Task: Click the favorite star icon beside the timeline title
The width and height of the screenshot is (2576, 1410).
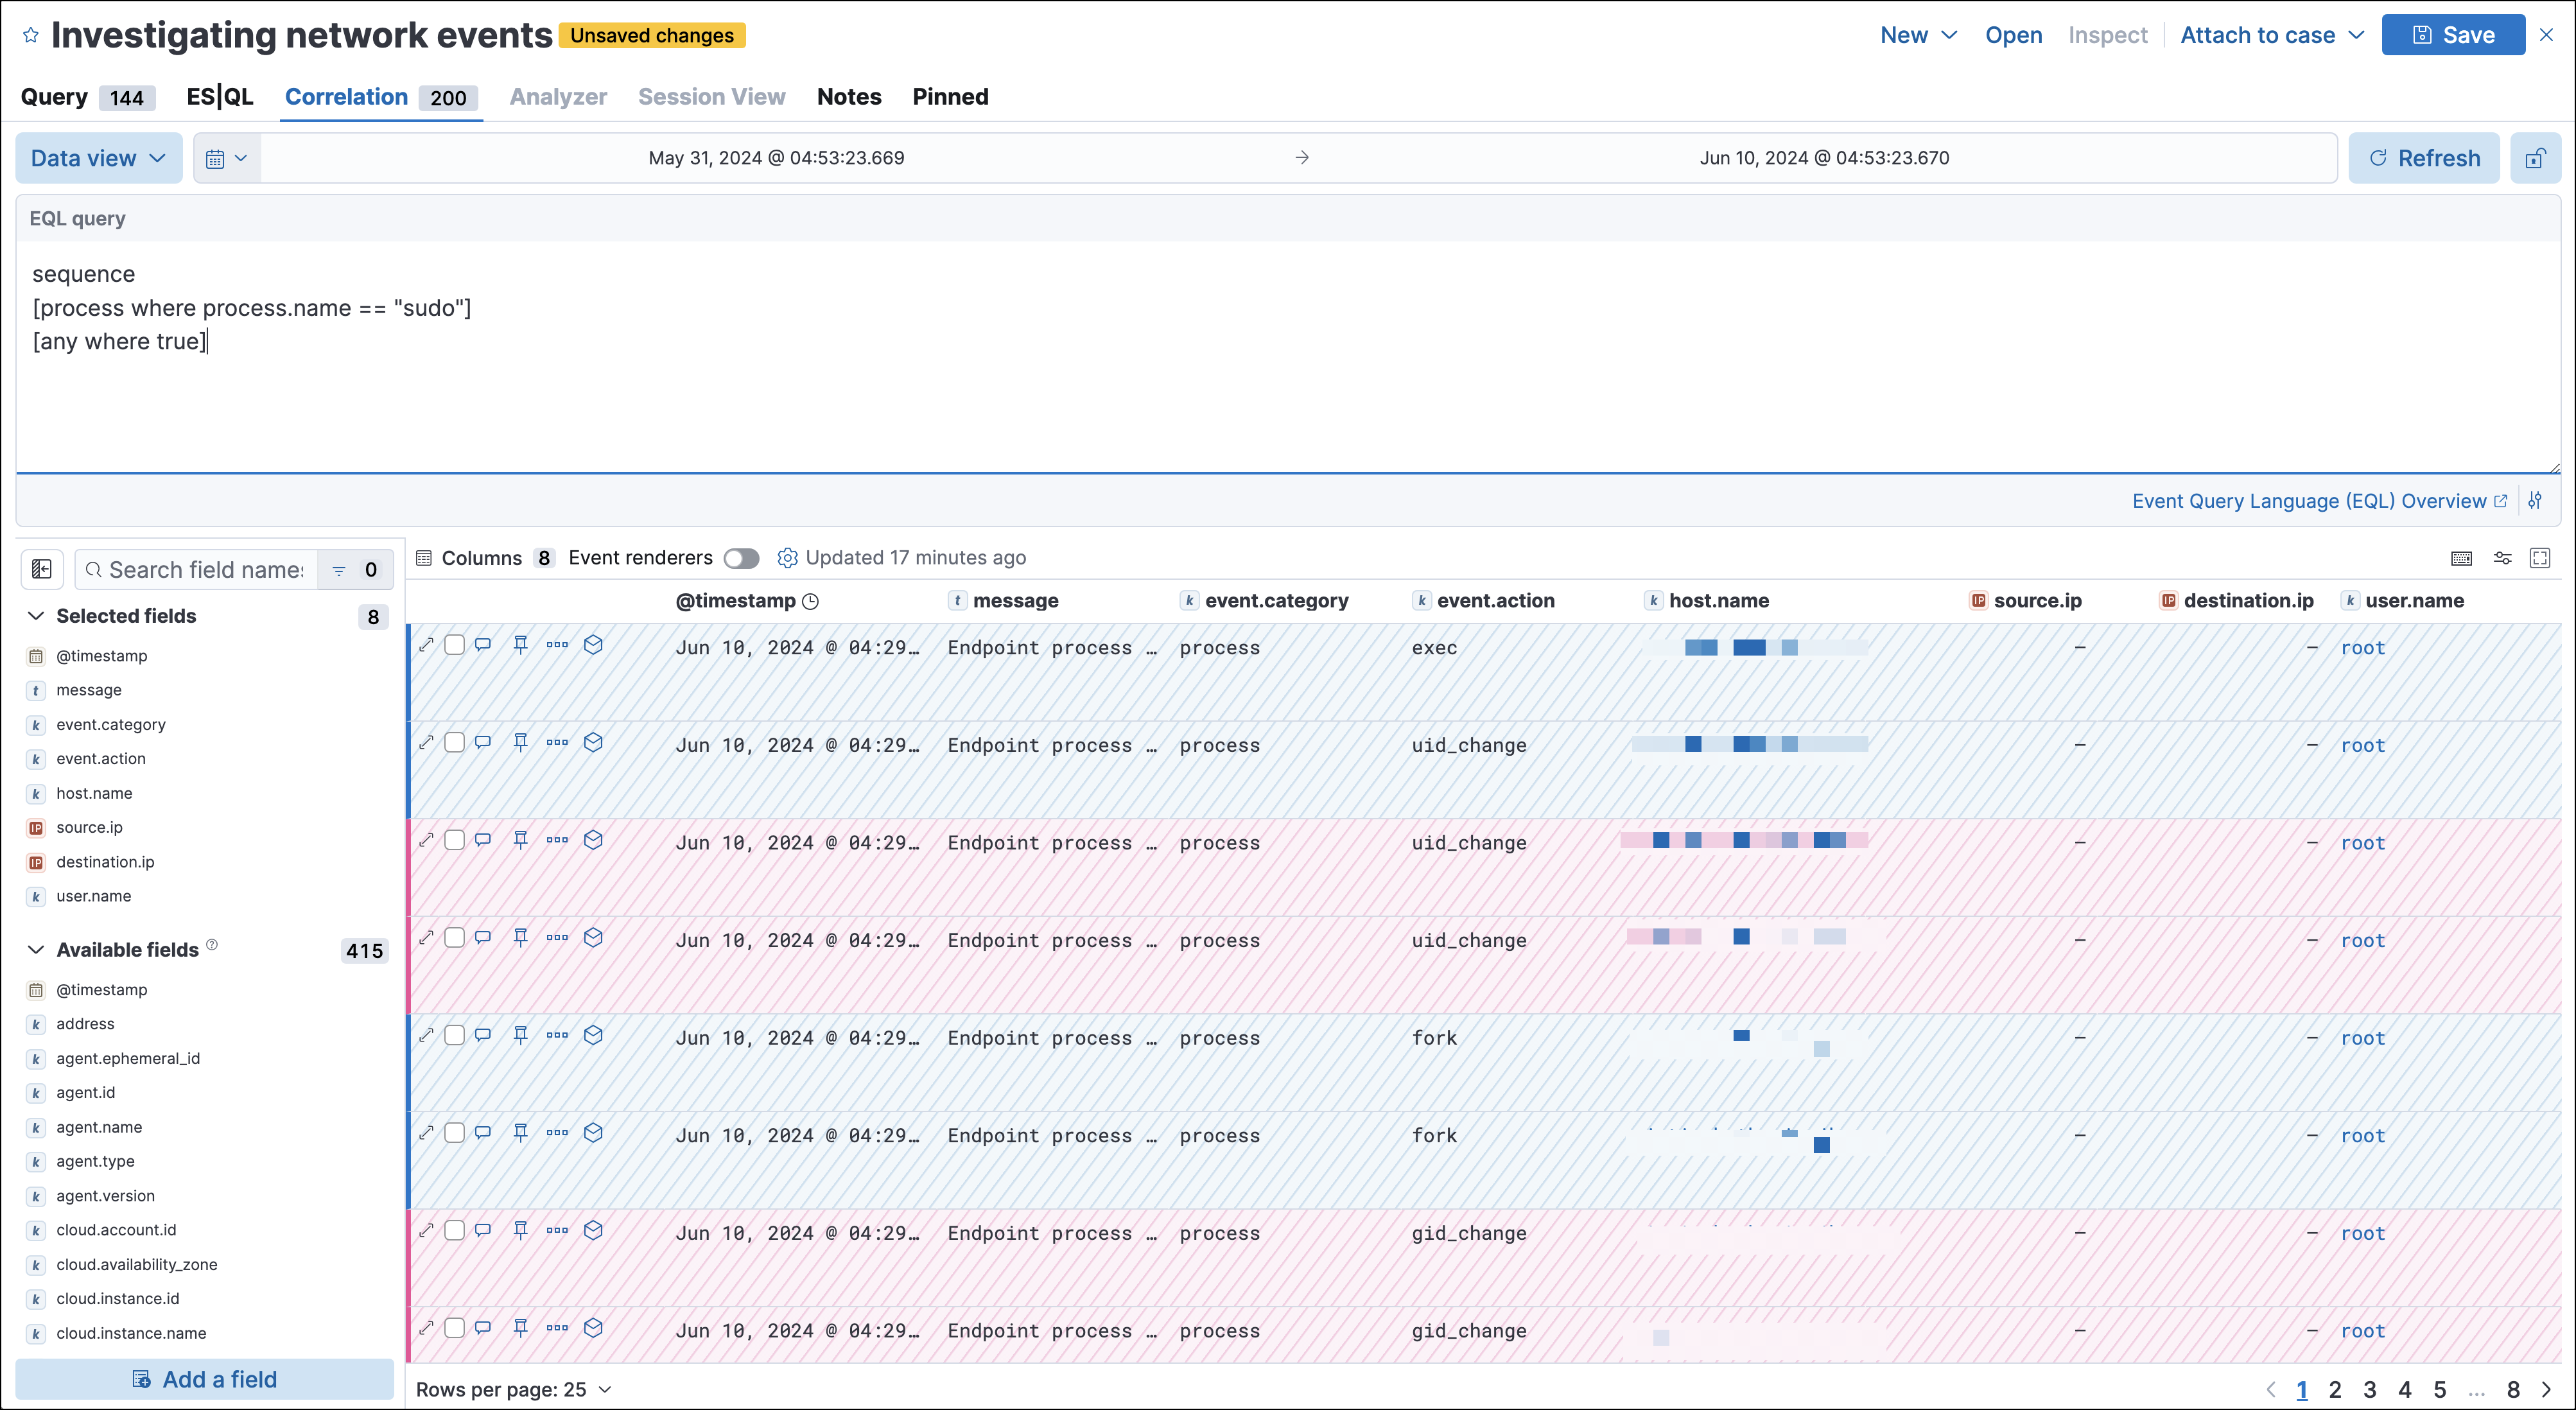Action: pyautogui.click(x=31, y=35)
